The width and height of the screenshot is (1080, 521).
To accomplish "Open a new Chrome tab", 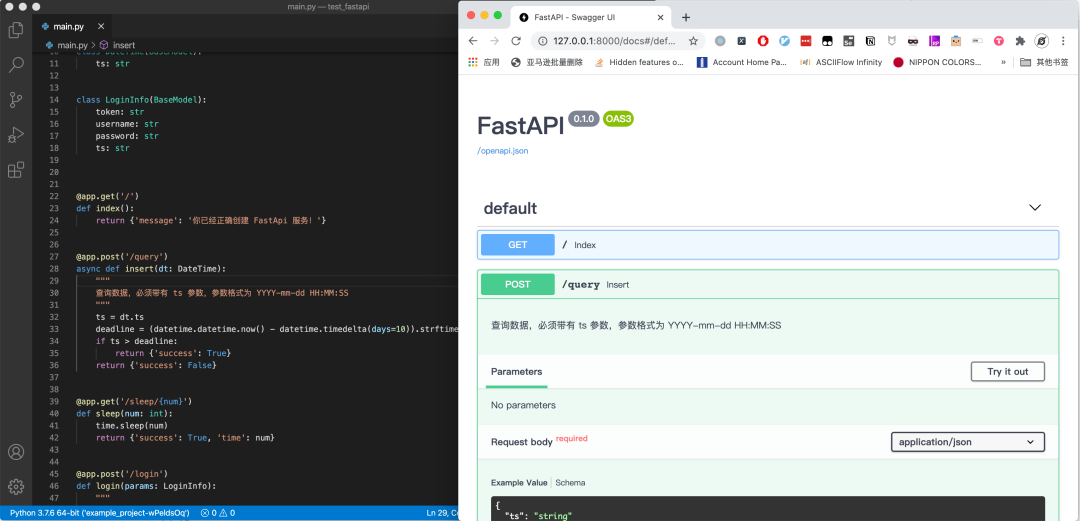I will [x=685, y=17].
